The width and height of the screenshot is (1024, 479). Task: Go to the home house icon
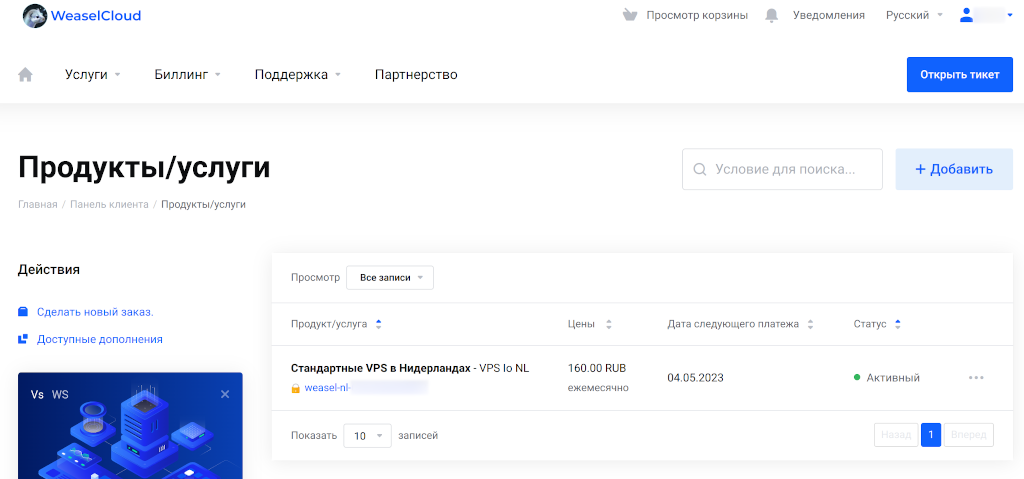(x=25, y=74)
